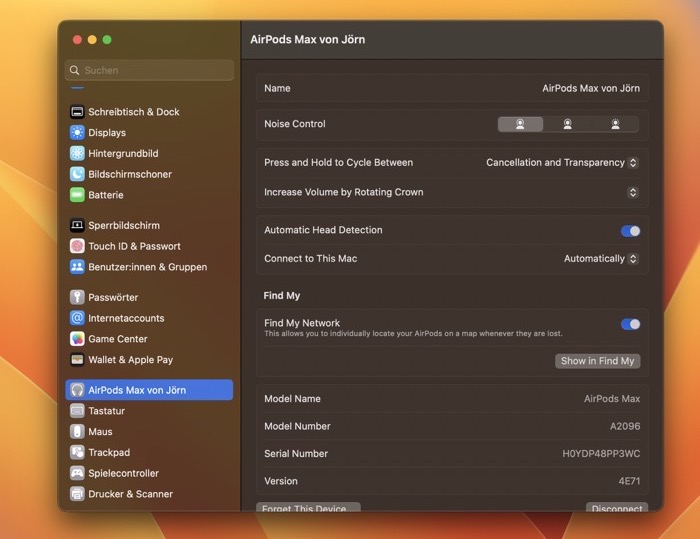Open the Touch ID & Passwort fingerprint icon

[77, 246]
